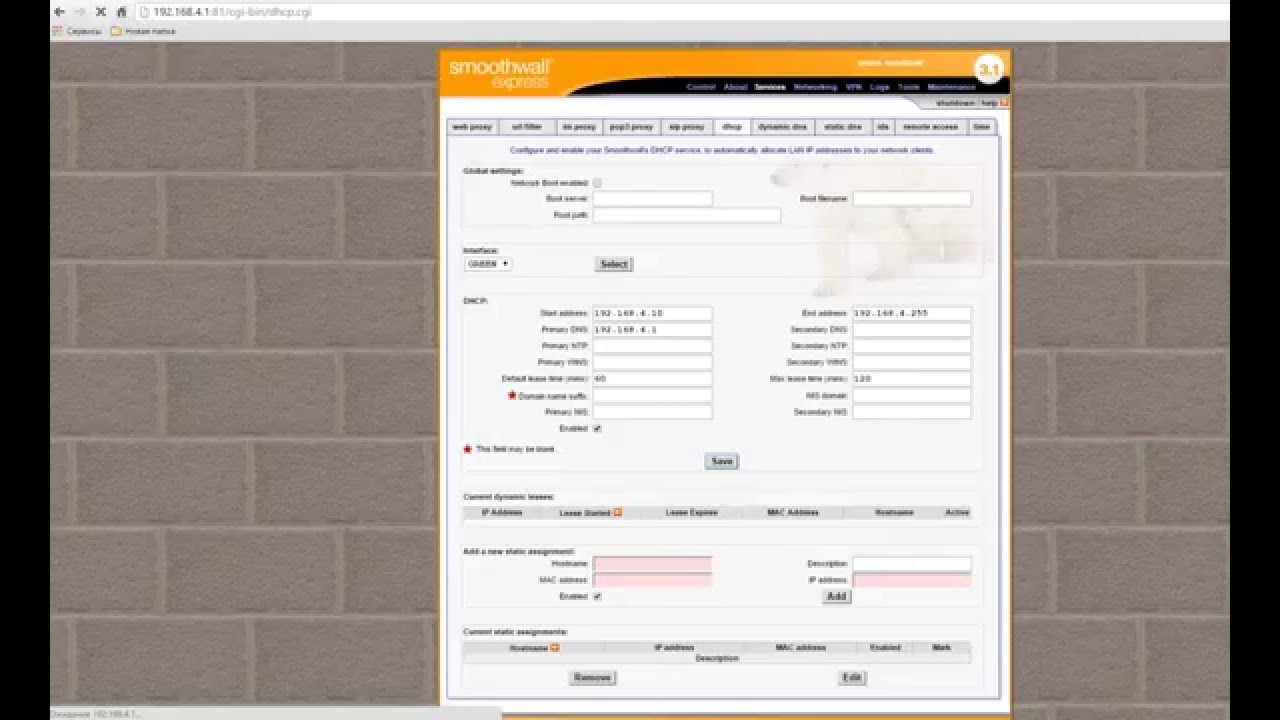Click the Default lease time field

tap(653, 379)
